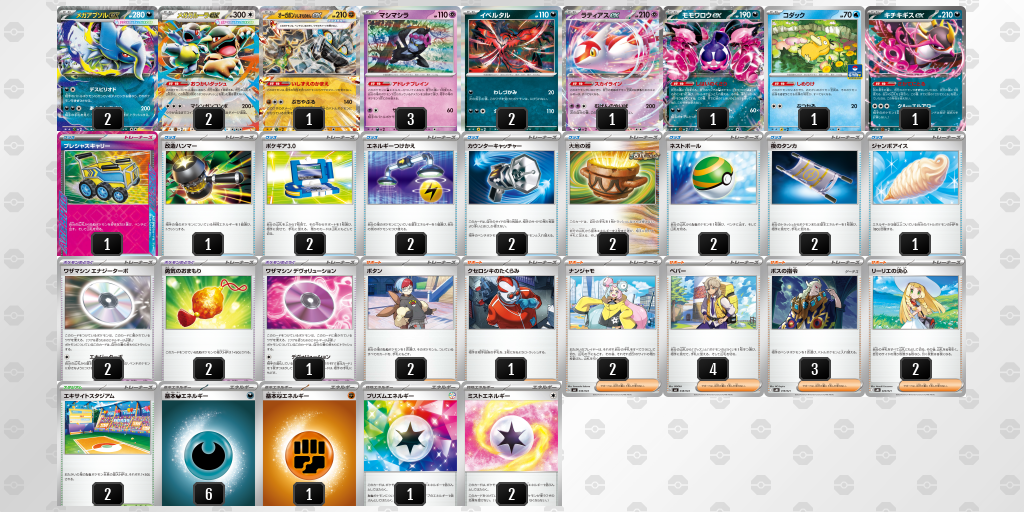Click the Technical Machine Energy Turbo disc
This screenshot has width=1024, height=512.
108,302
